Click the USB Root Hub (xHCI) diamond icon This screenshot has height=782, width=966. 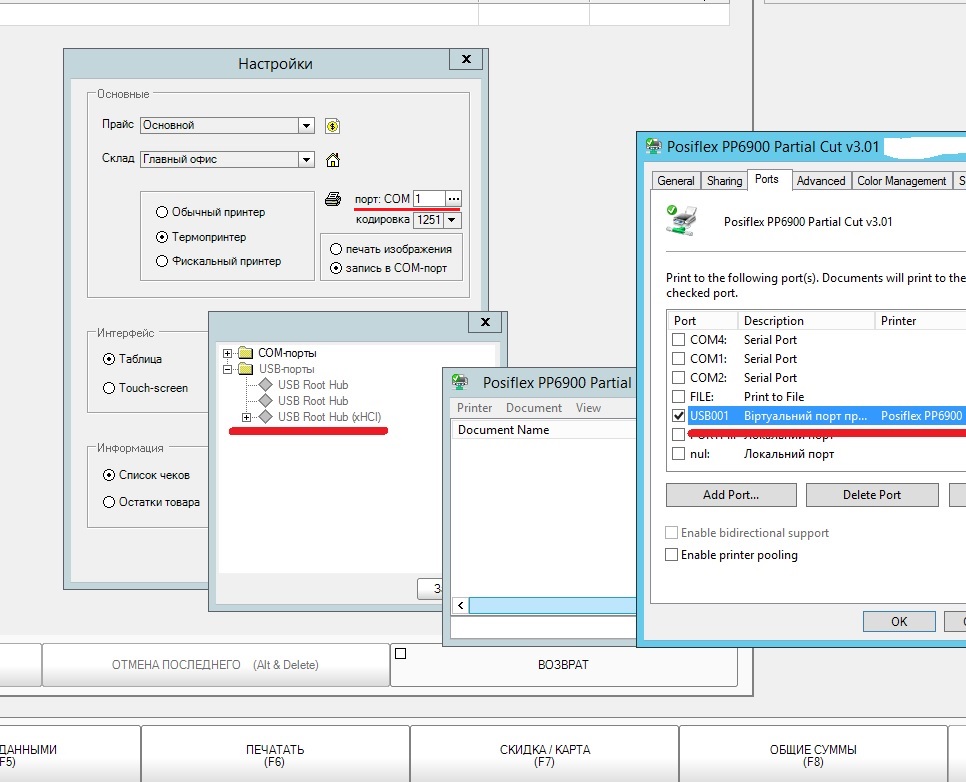(266, 417)
